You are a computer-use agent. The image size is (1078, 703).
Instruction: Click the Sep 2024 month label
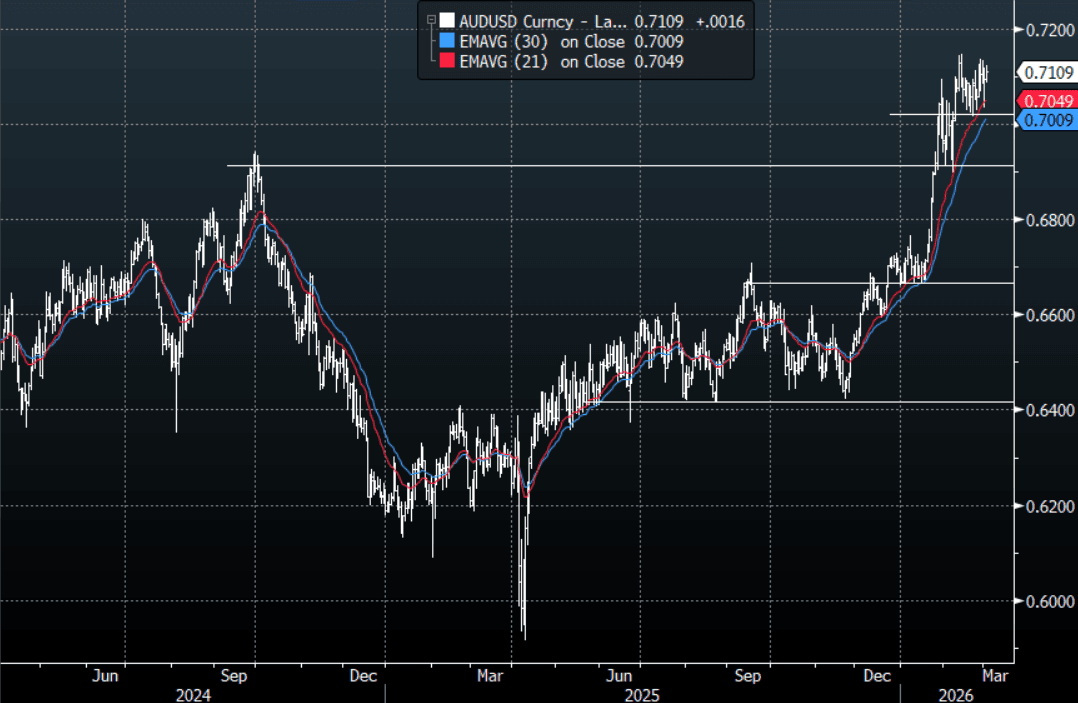(234, 676)
